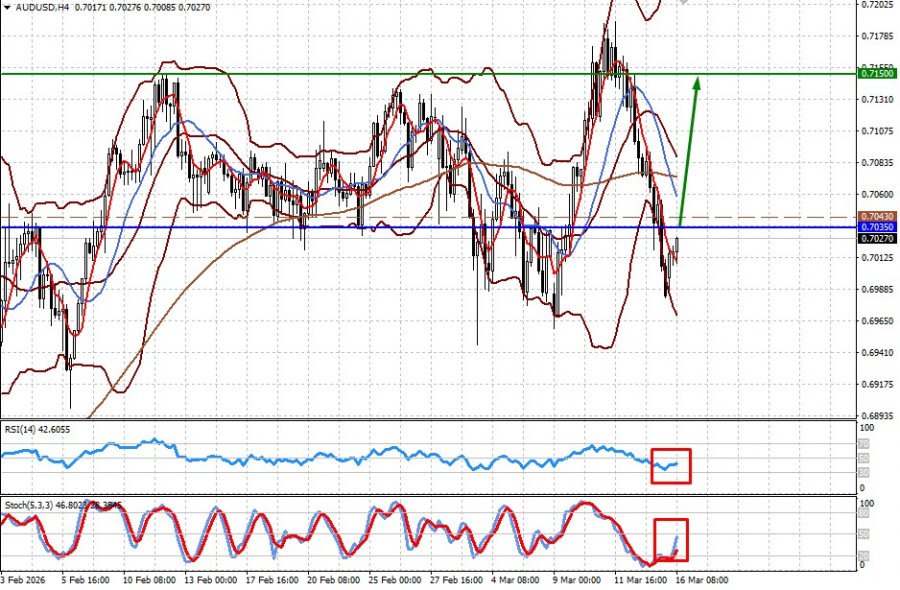Click the AUDUSD,H4 chart title
The height and width of the screenshot is (590, 900).
[42, 7]
